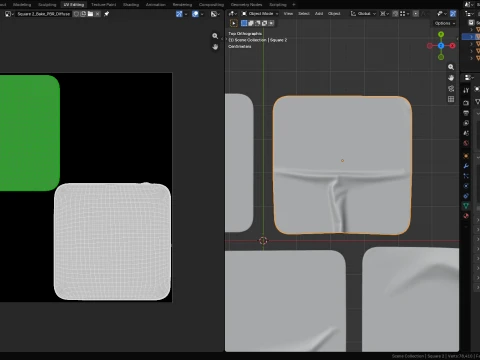This screenshot has height=360, width=480.
Task: Switch to the Modeling workspace tab
Action: 22,5
